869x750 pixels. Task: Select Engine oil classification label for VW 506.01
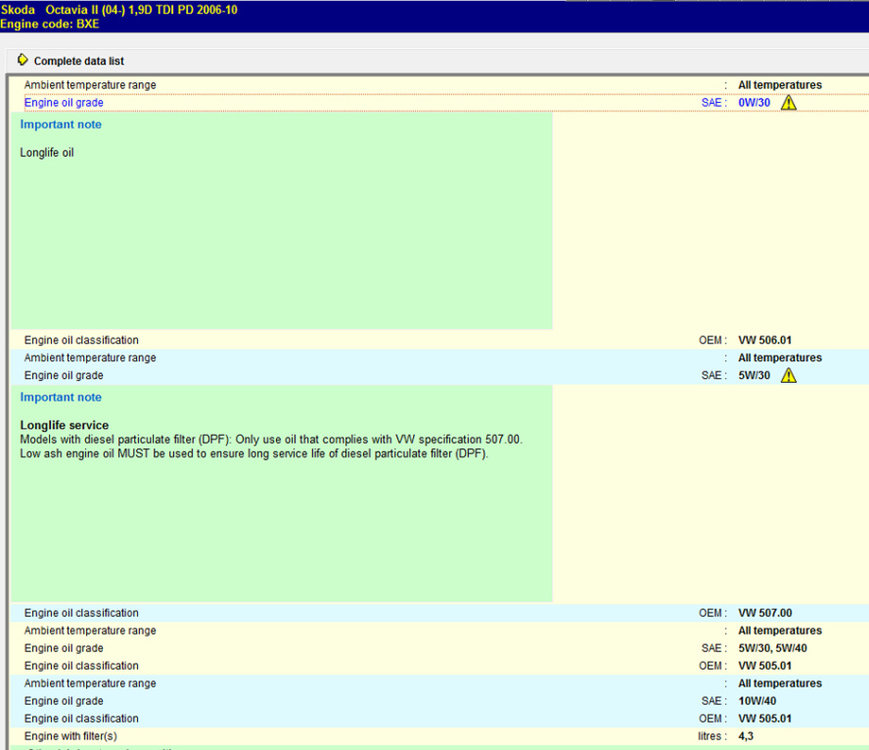pos(81,340)
